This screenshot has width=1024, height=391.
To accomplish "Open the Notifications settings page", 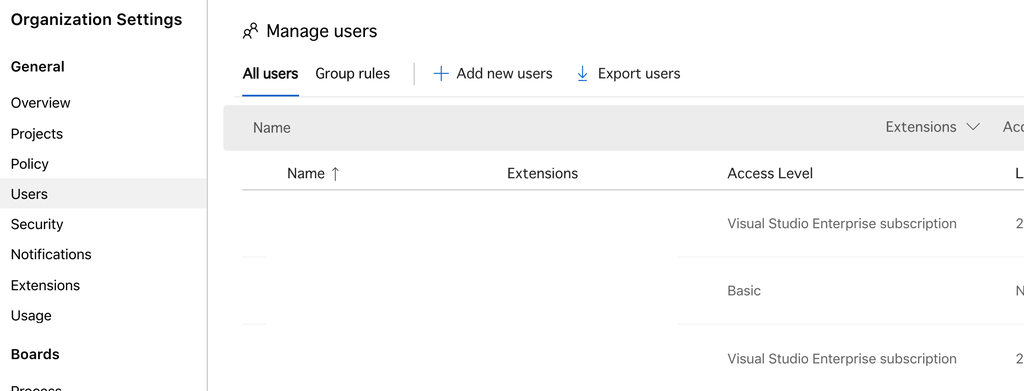I will click(x=51, y=255).
